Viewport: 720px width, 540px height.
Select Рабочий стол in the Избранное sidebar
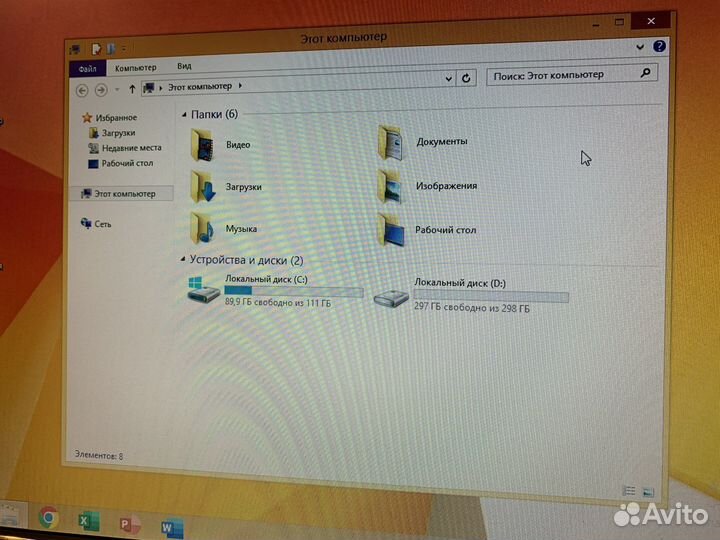pyautogui.click(x=126, y=163)
